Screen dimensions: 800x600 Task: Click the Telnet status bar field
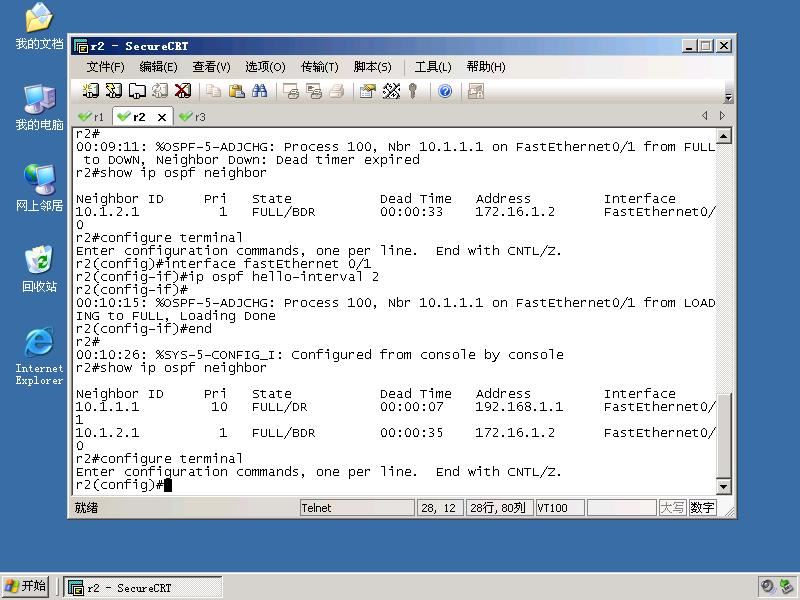coord(357,508)
